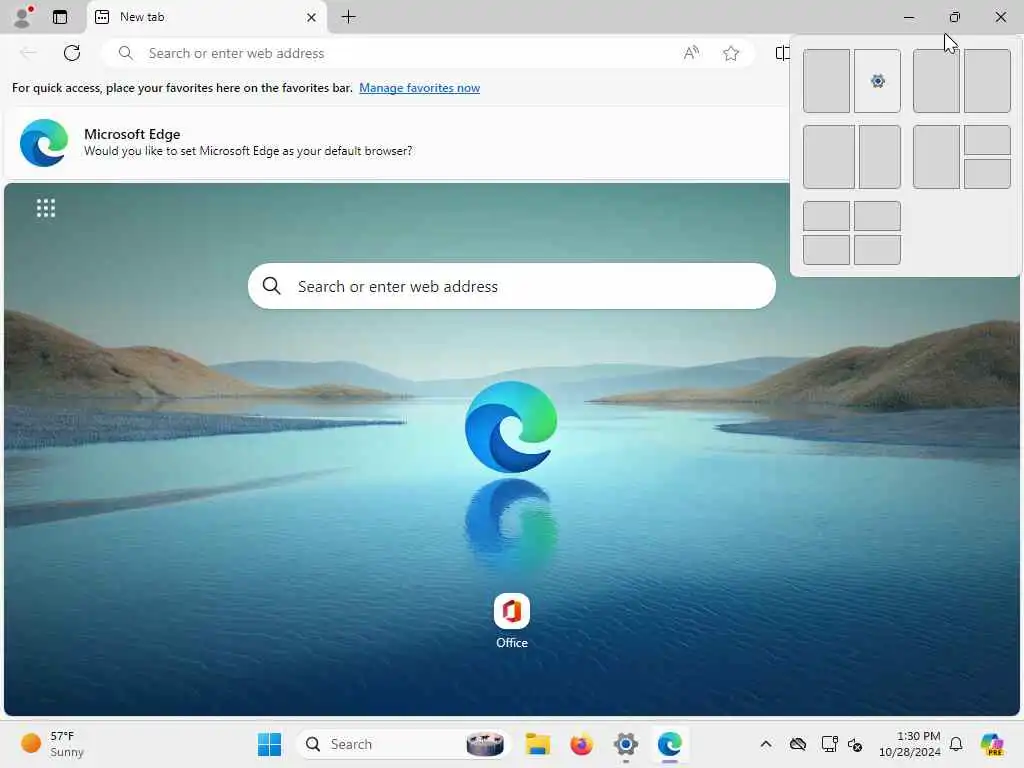The image size is (1024, 768).
Task: Click the OneDrive cloud tray icon
Action: click(797, 744)
